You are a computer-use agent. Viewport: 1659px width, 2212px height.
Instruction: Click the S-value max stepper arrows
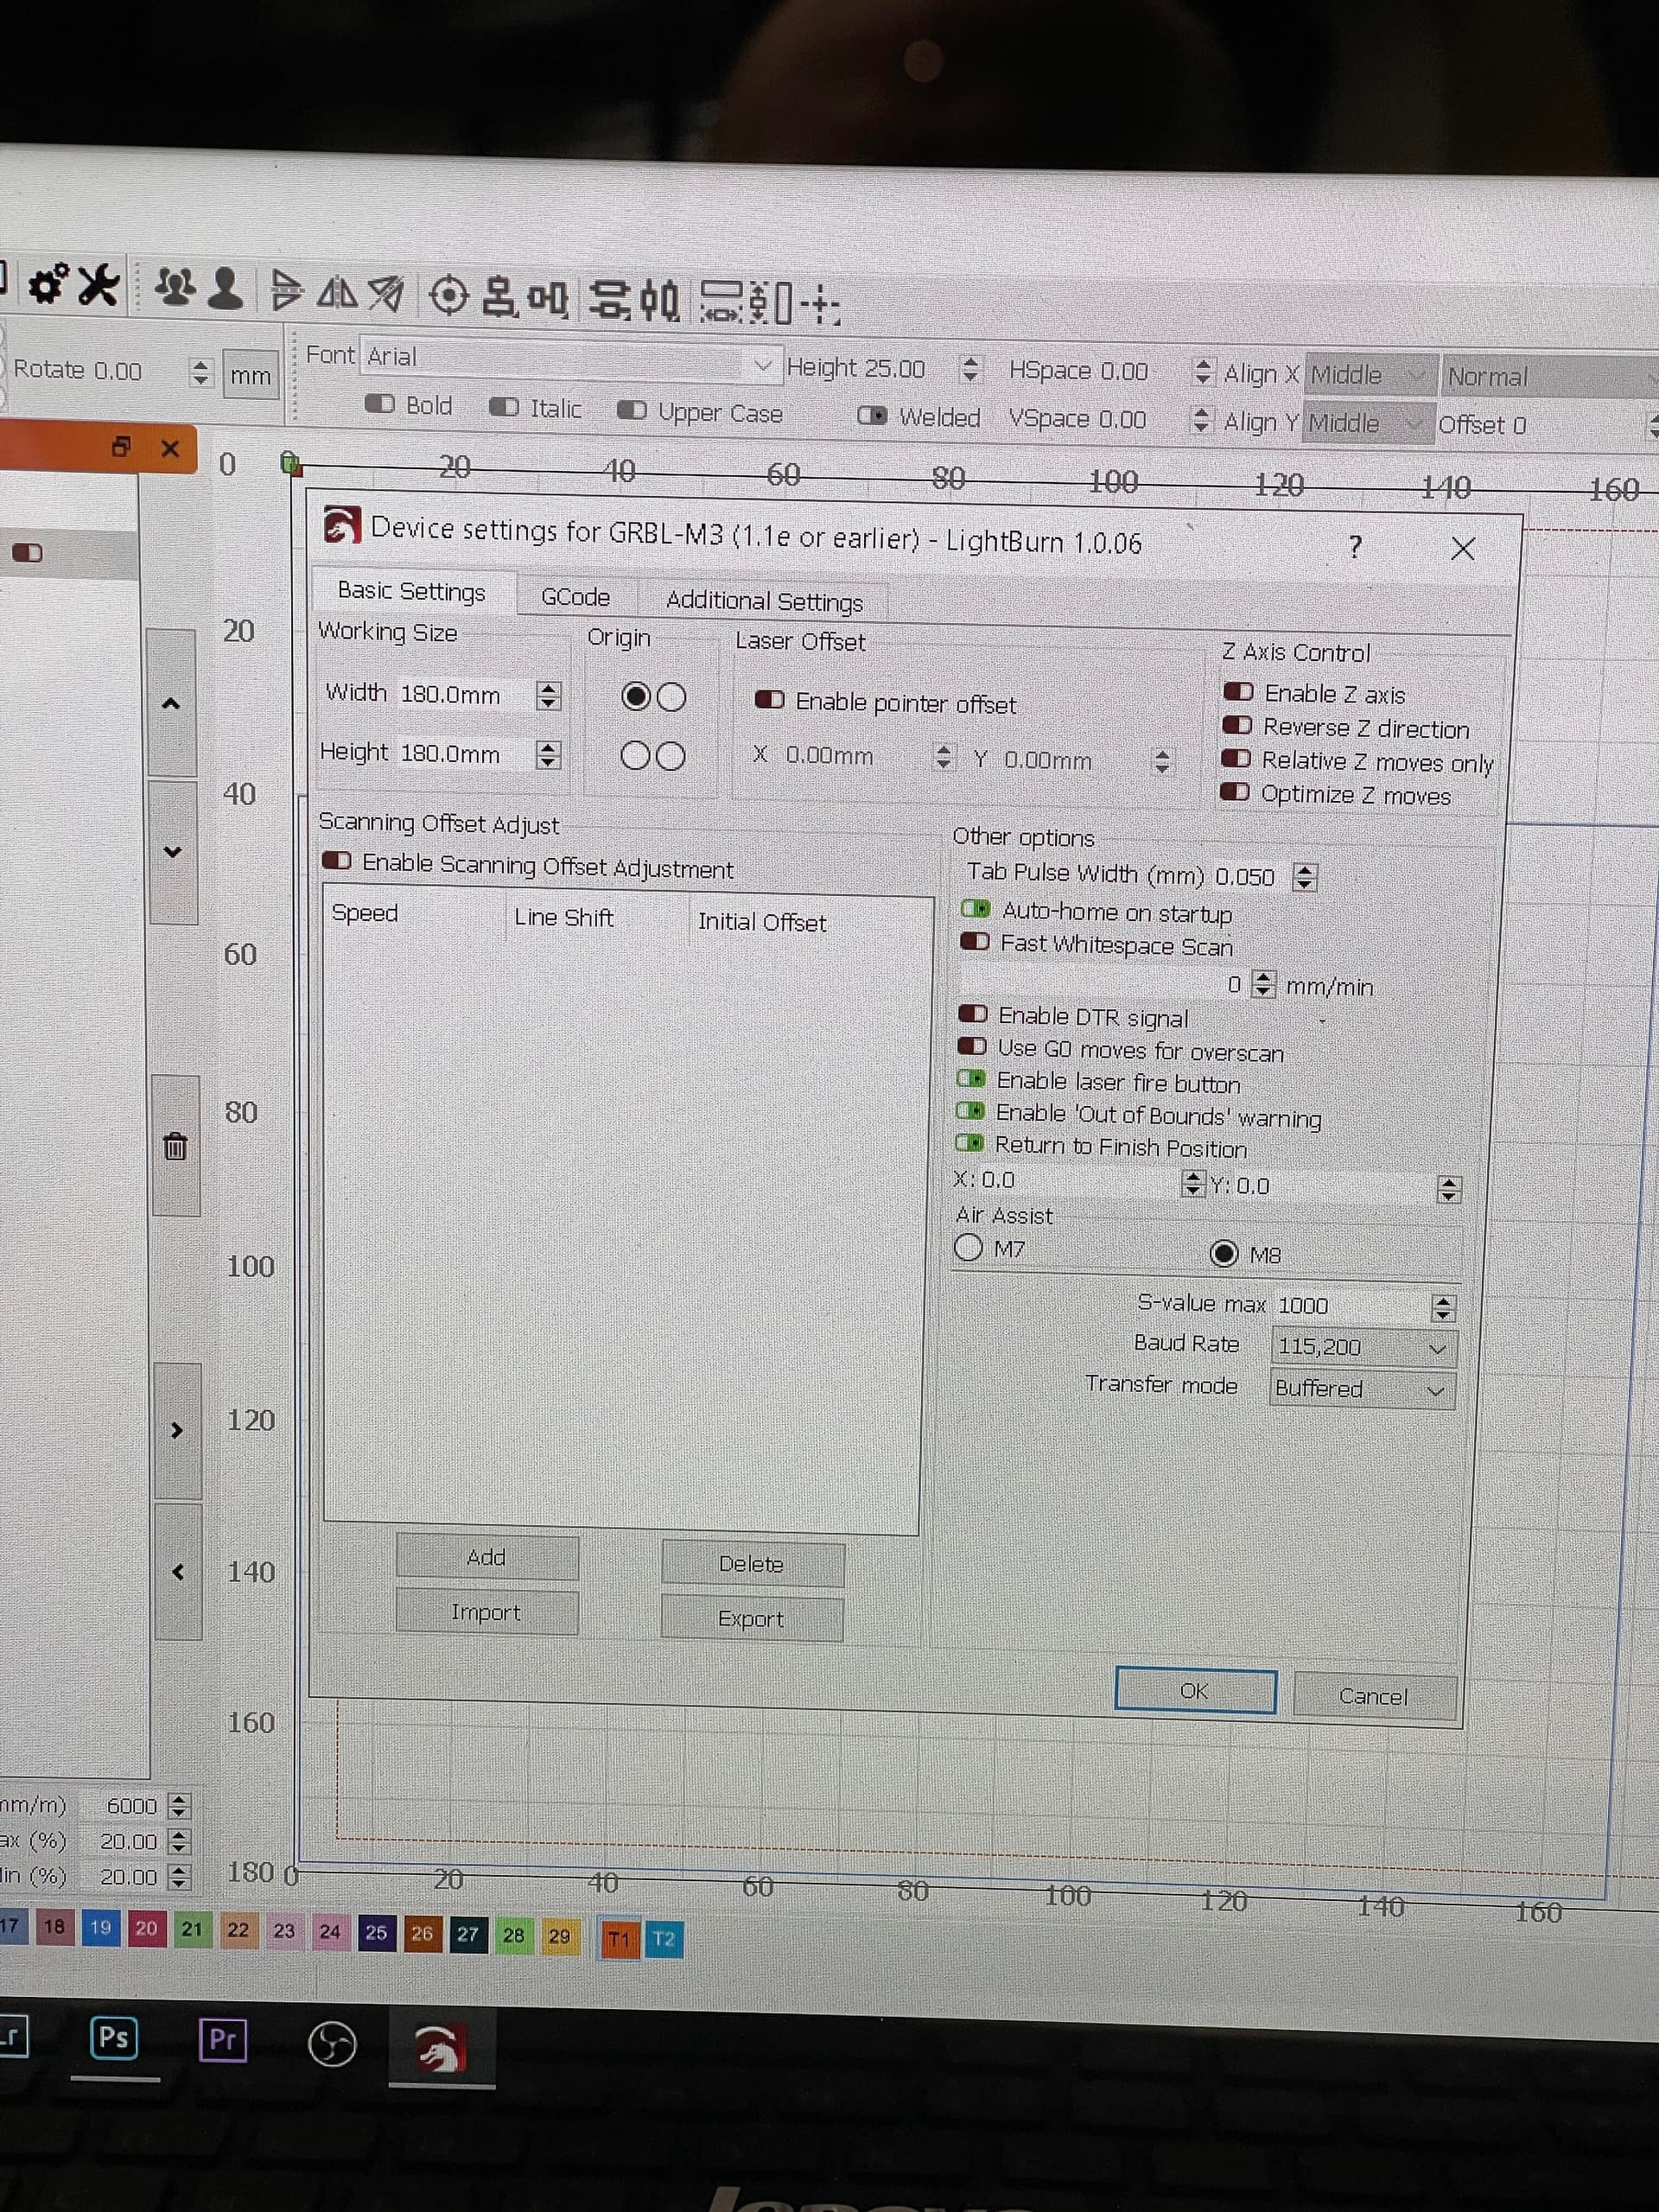[x=1442, y=1307]
